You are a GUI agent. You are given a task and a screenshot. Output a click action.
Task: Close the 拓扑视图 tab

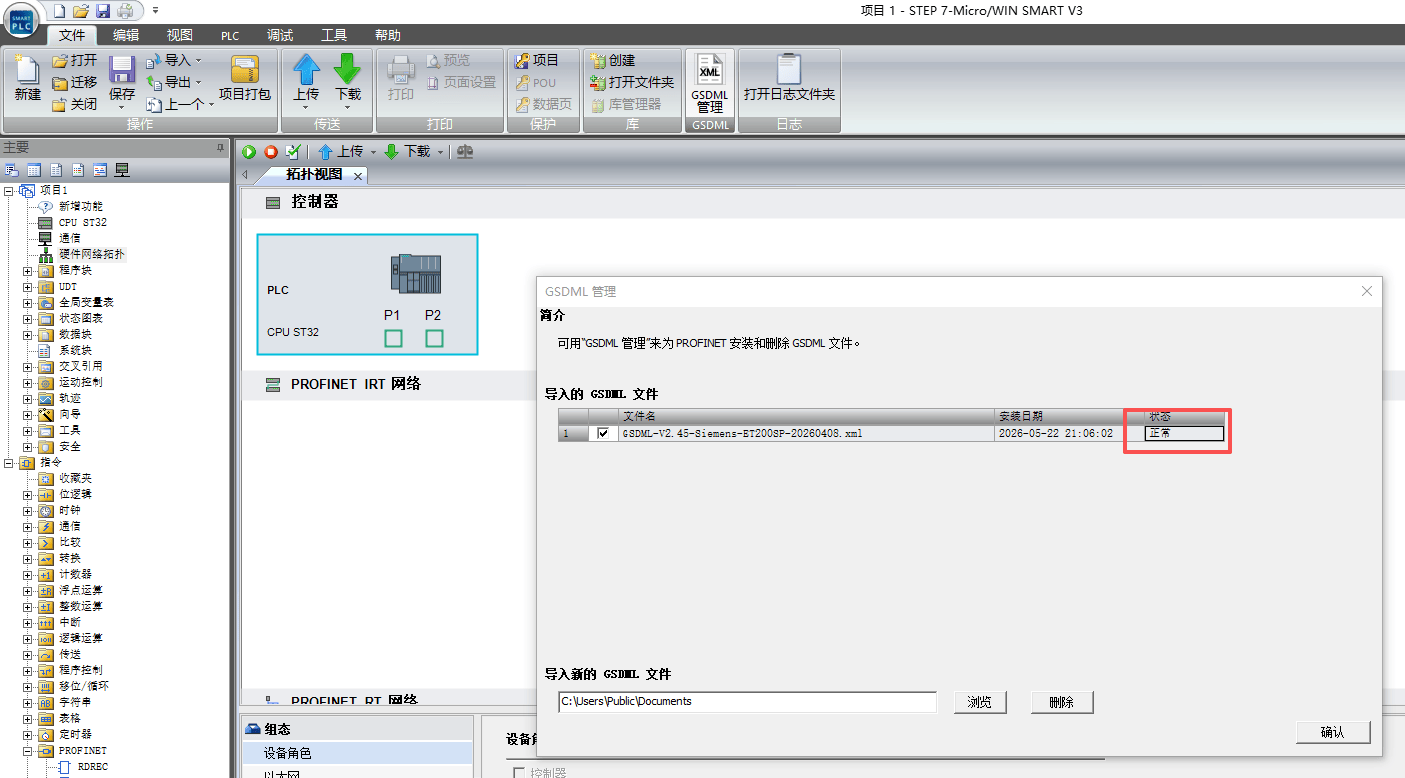tap(357, 175)
